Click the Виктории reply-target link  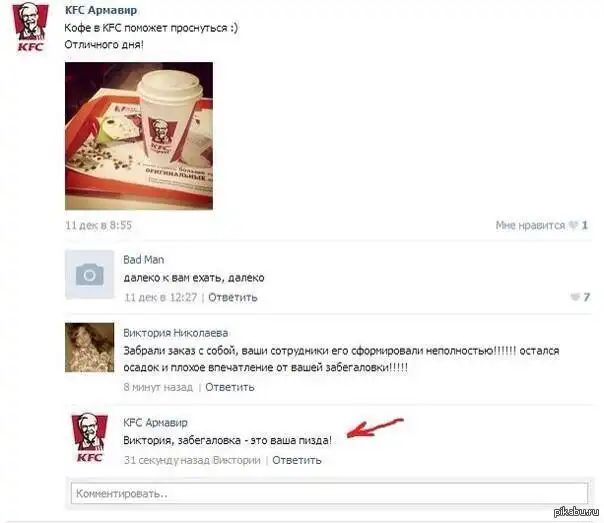click(x=237, y=460)
